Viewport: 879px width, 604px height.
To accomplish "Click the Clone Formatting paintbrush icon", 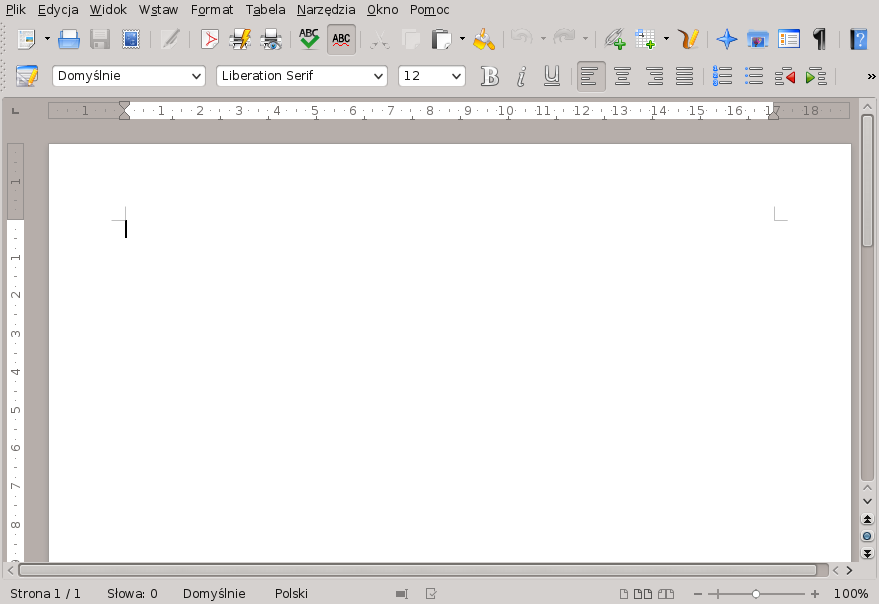I will click(x=484, y=40).
